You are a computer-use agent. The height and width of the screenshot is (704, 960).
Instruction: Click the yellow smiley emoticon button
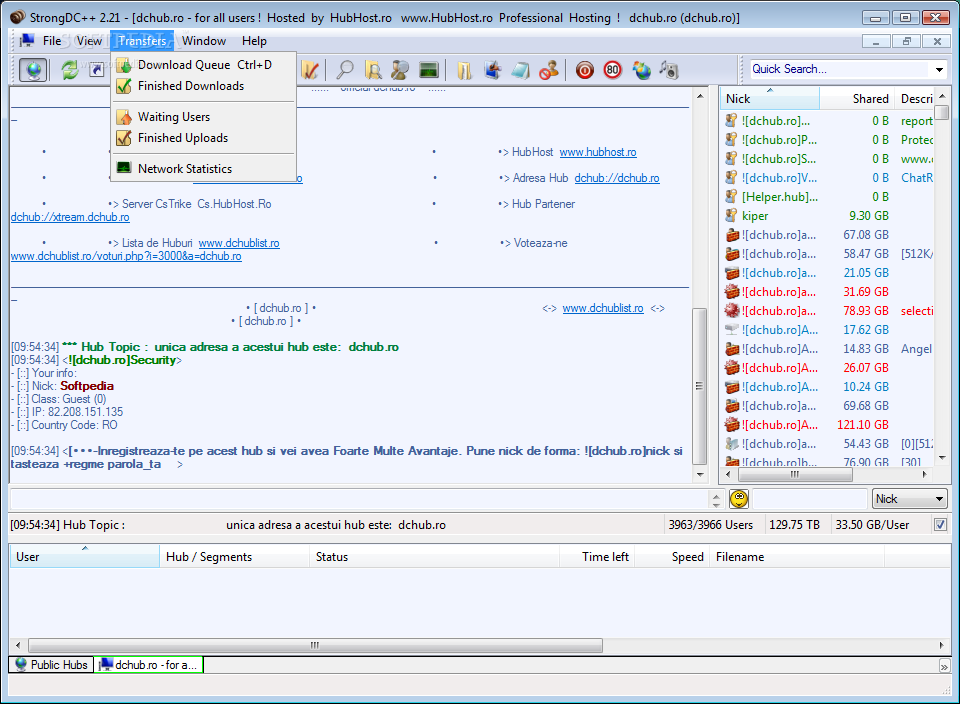[739, 498]
